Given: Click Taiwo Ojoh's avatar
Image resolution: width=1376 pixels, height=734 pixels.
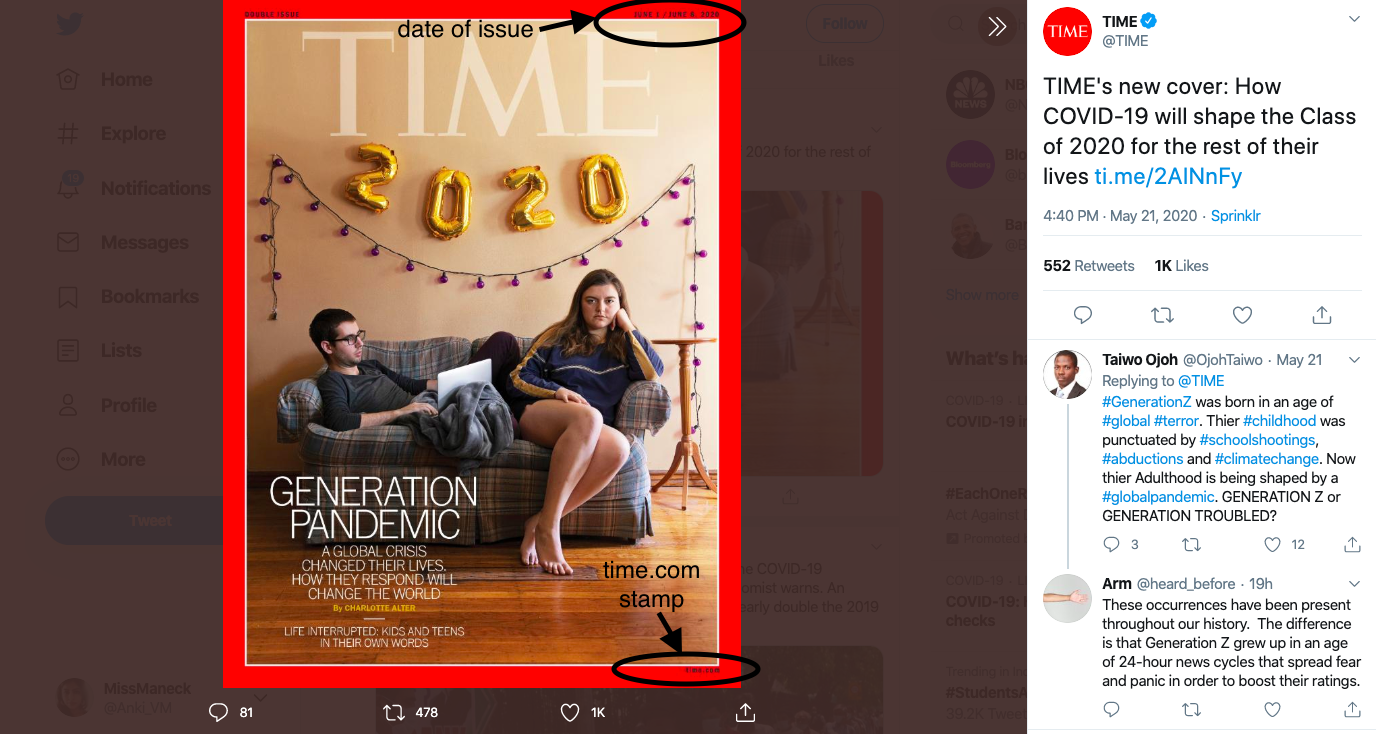Looking at the screenshot, I should click(x=1067, y=375).
